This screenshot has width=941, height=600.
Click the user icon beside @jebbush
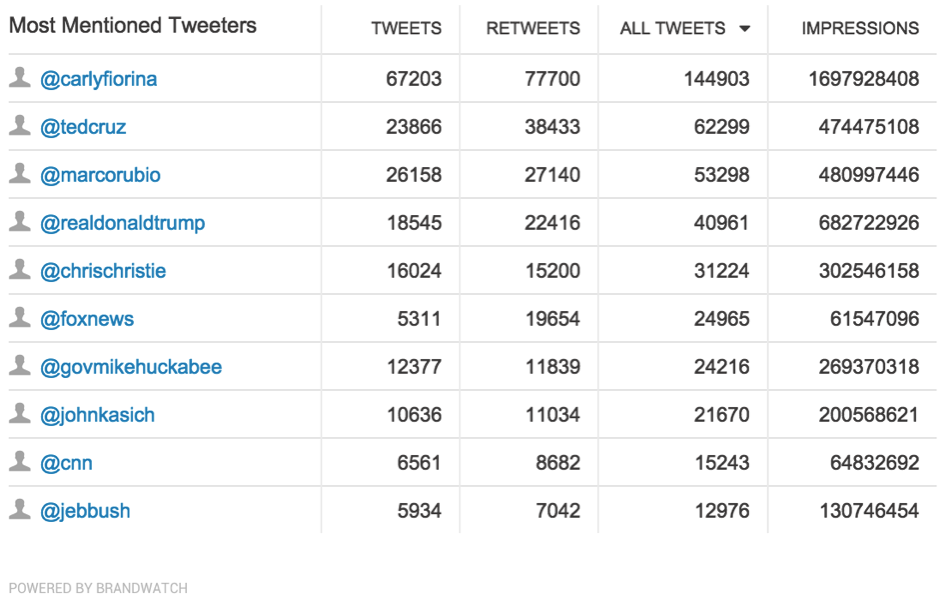coord(20,509)
